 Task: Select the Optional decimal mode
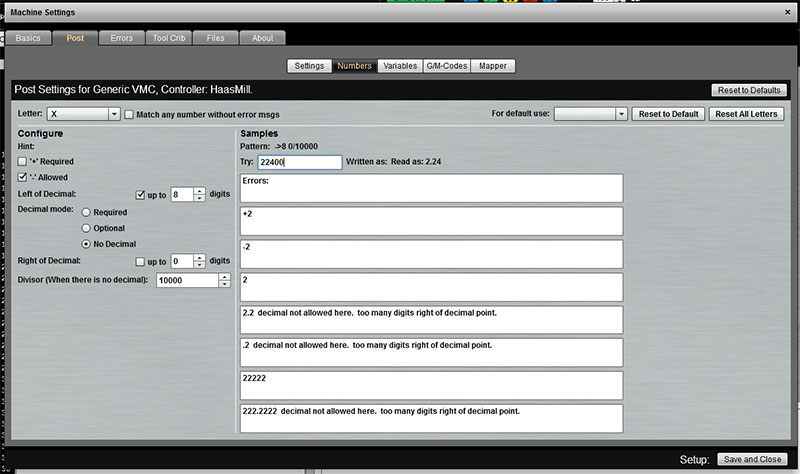tap(86, 228)
